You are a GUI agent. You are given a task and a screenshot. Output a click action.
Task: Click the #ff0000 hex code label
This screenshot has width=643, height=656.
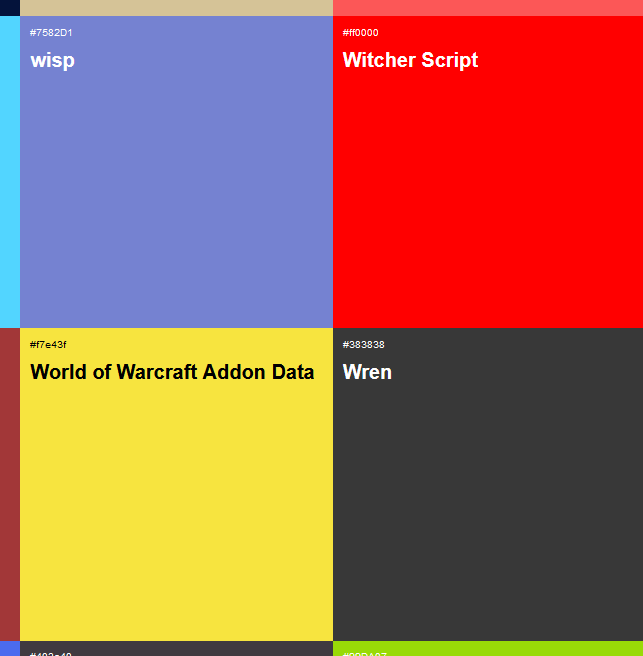tap(360, 33)
